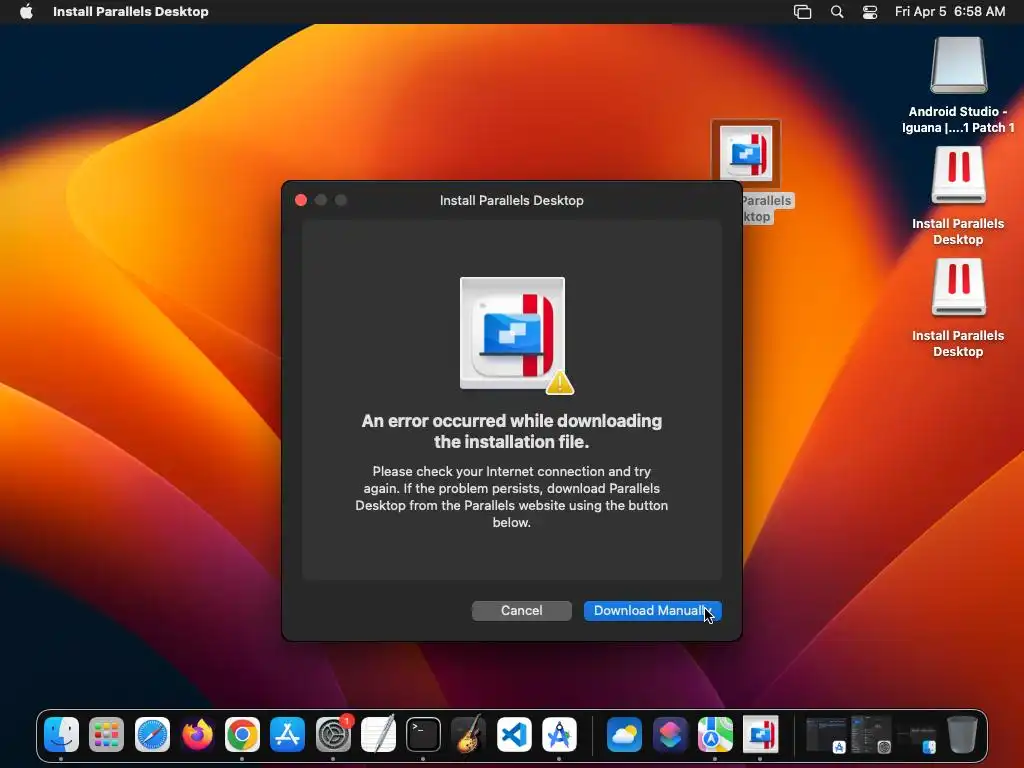Open Launchpad from the Dock
The image size is (1024, 768).
click(106, 735)
